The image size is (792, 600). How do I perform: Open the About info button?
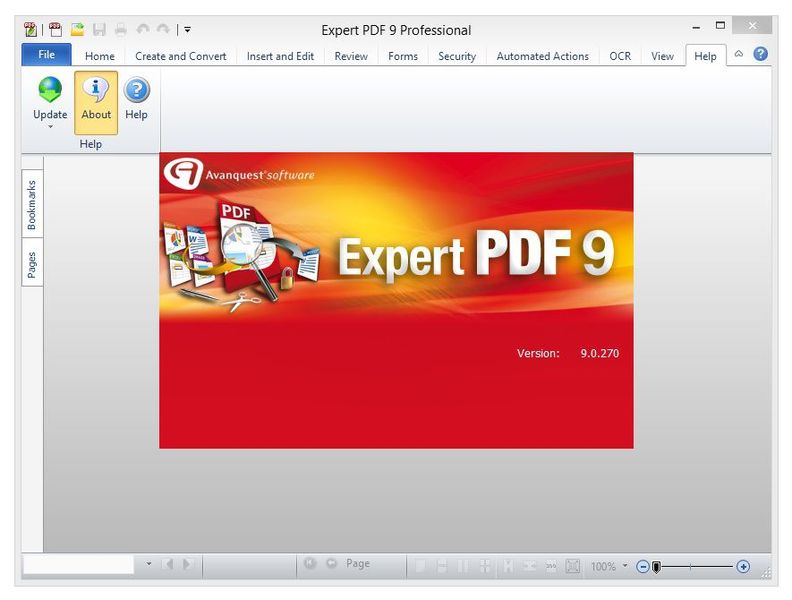[x=96, y=103]
